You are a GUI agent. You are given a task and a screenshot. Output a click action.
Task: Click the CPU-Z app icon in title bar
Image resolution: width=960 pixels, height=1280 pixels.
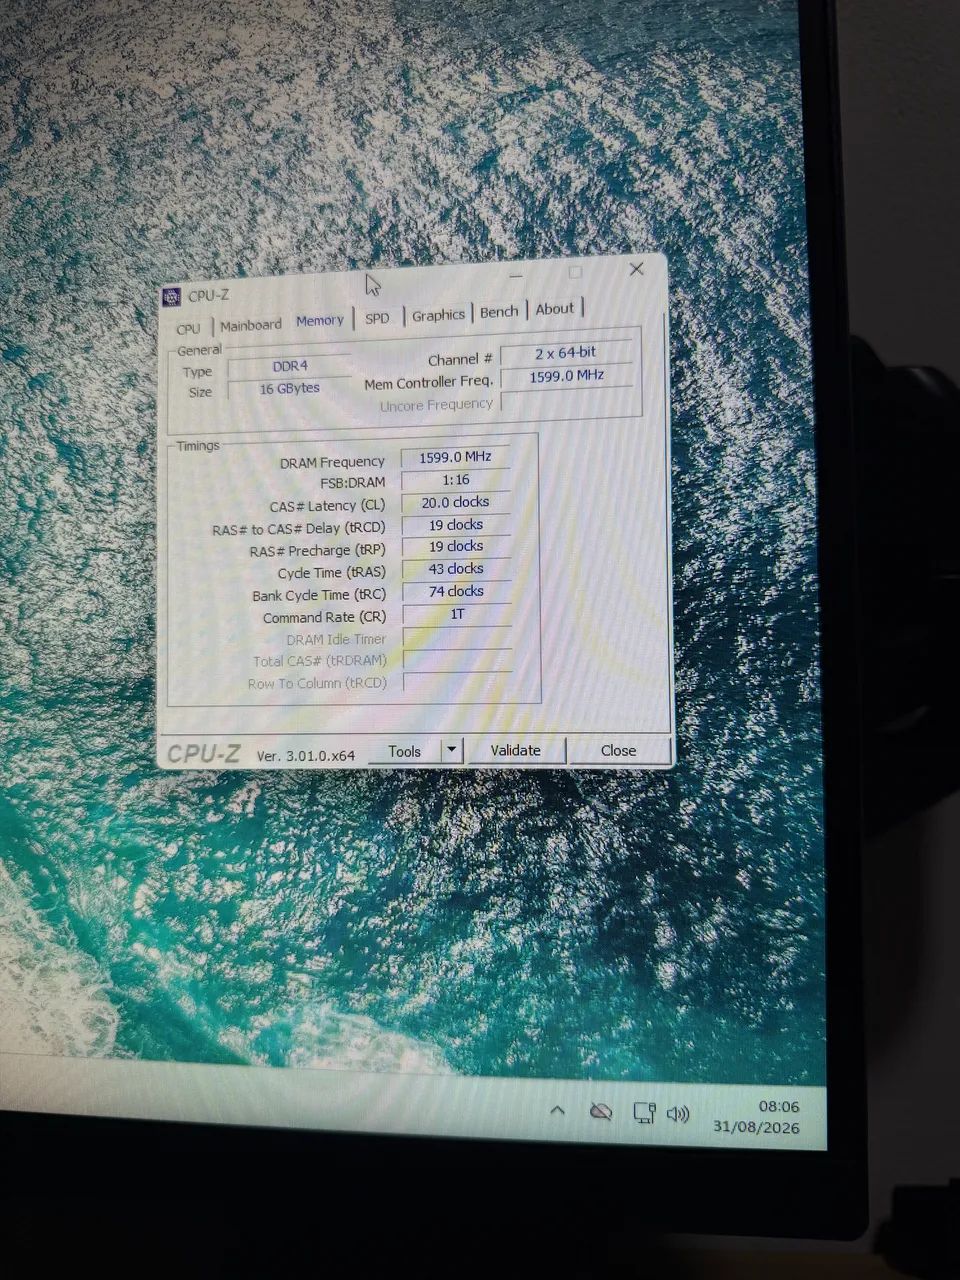(171, 297)
